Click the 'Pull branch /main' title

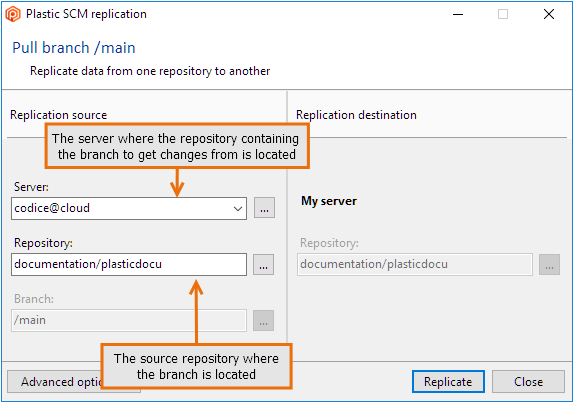point(74,48)
